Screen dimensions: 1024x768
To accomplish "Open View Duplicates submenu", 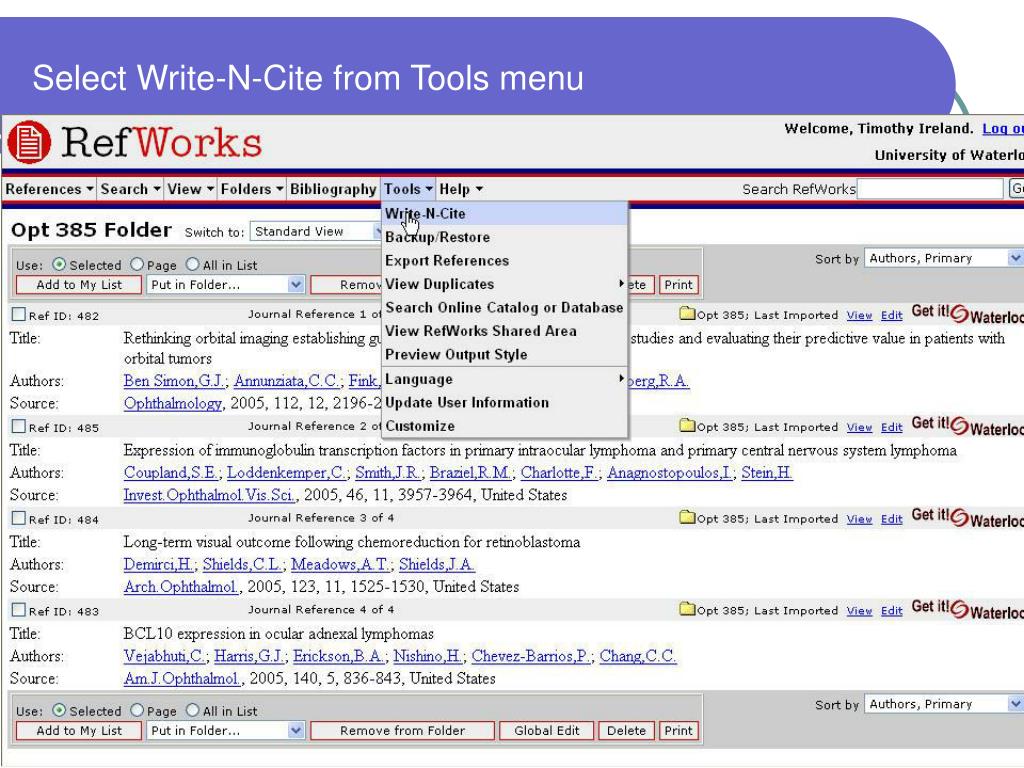I will point(504,284).
